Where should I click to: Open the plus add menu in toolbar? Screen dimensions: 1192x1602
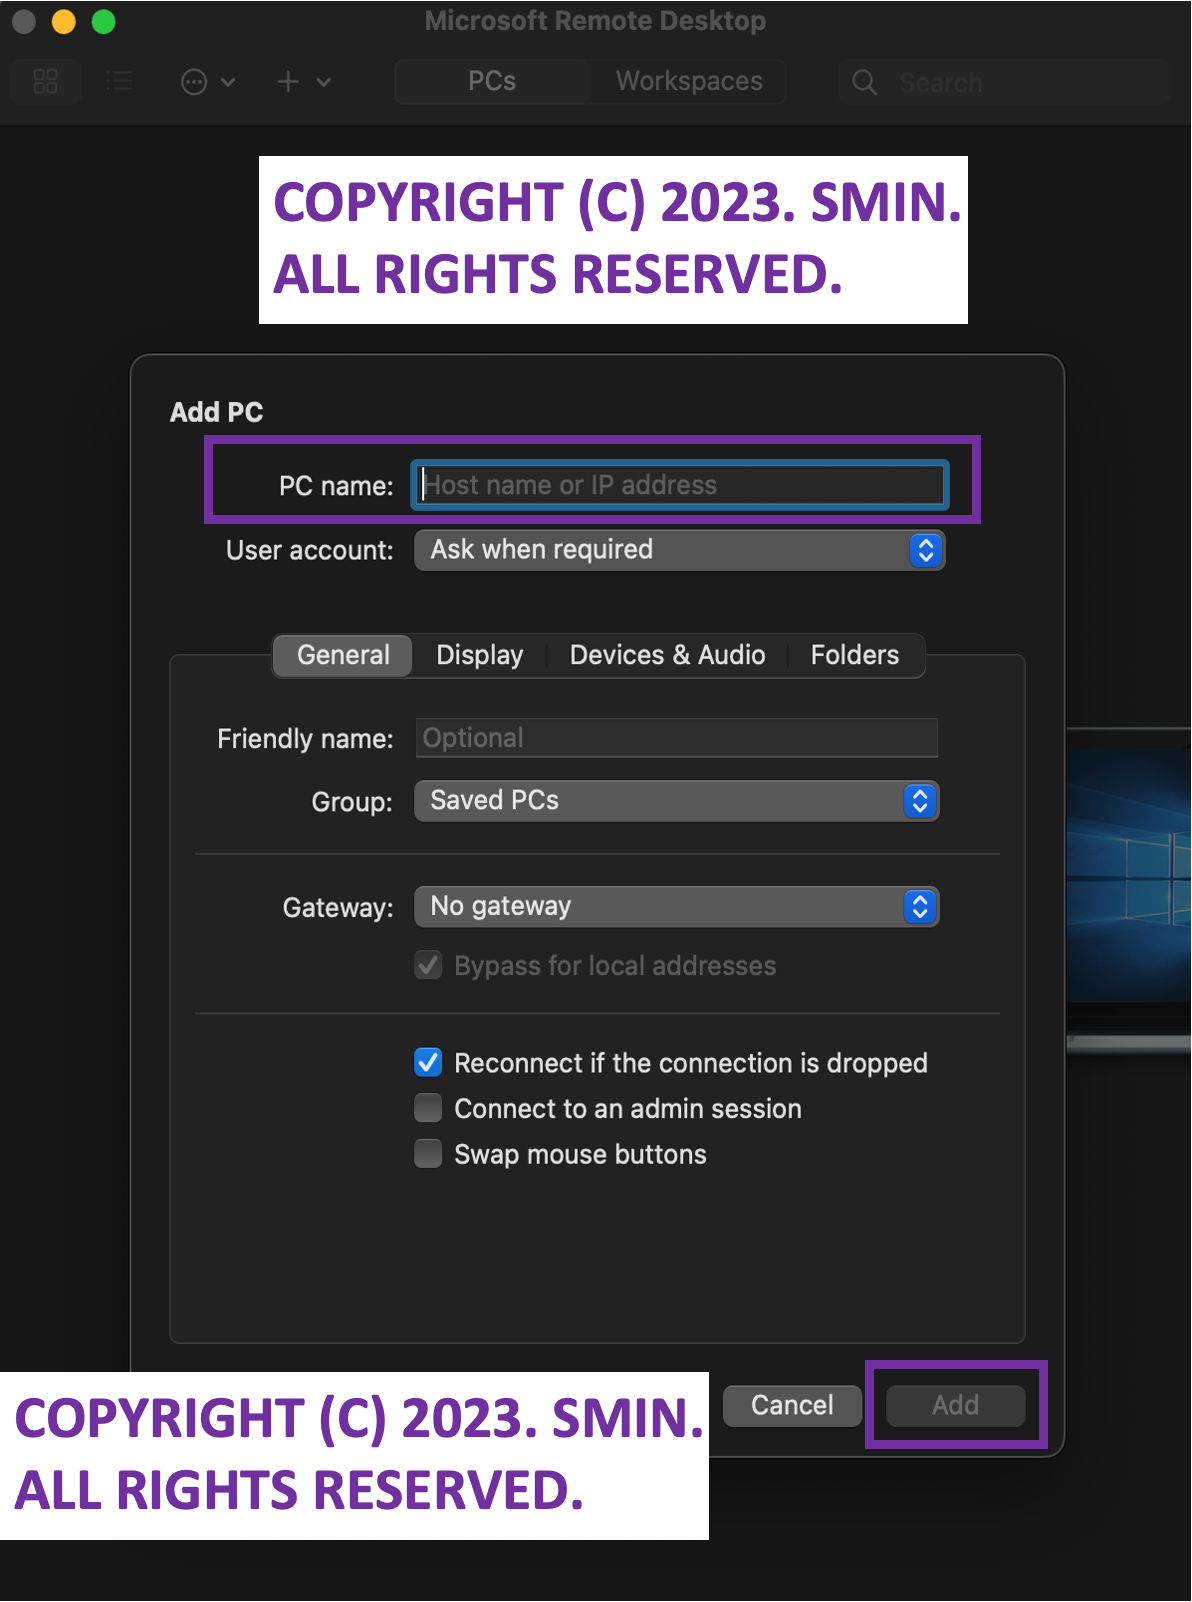(x=303, y=82)
